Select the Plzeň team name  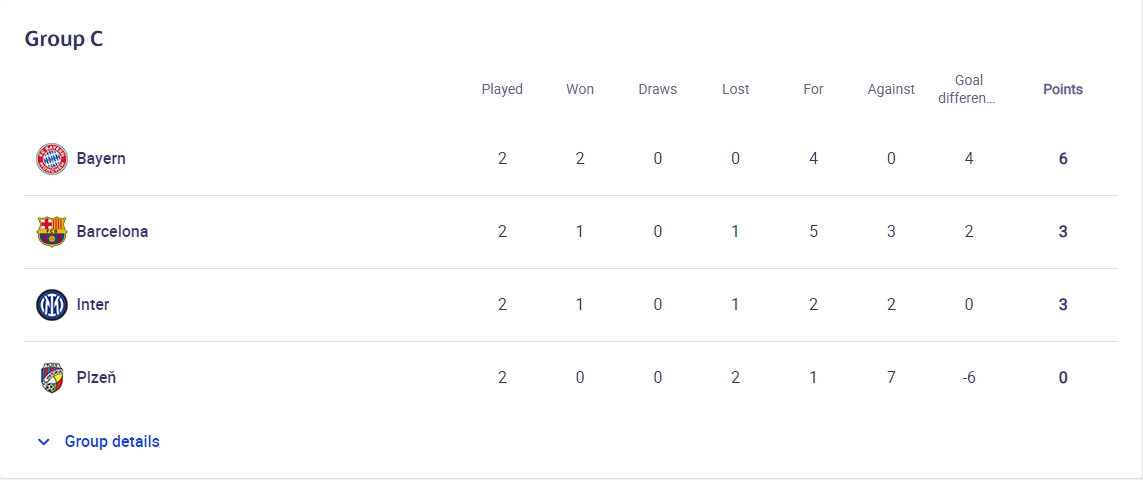pos(97,377)
